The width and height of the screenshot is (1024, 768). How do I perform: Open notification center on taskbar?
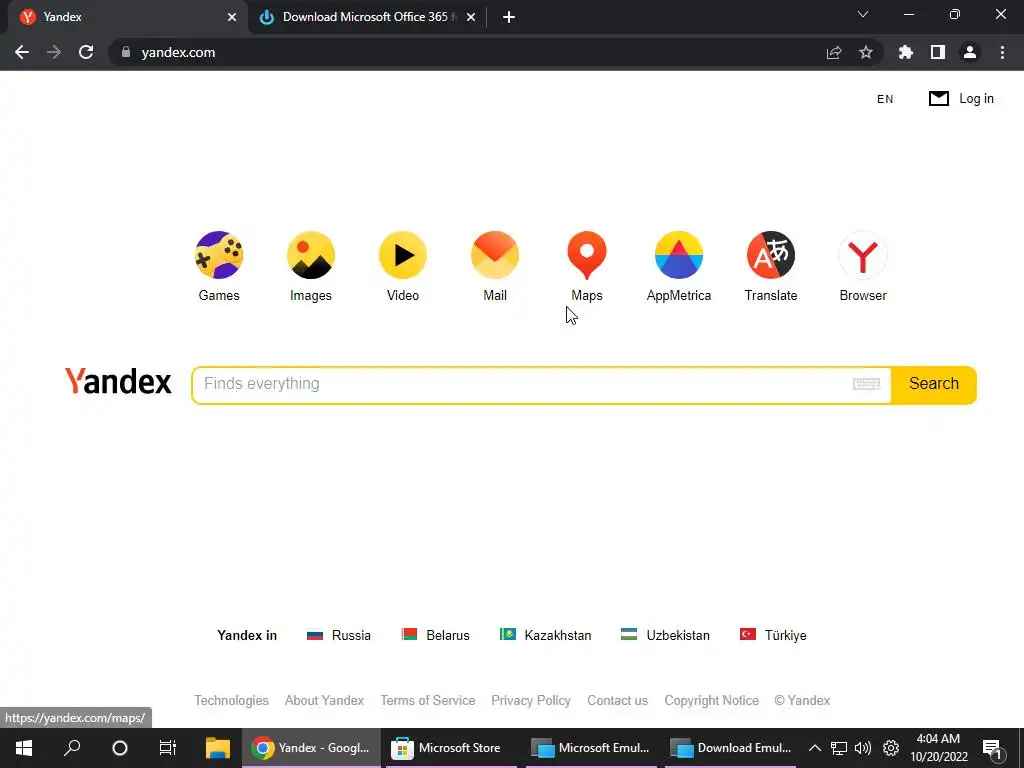click(x=992, y=748)
